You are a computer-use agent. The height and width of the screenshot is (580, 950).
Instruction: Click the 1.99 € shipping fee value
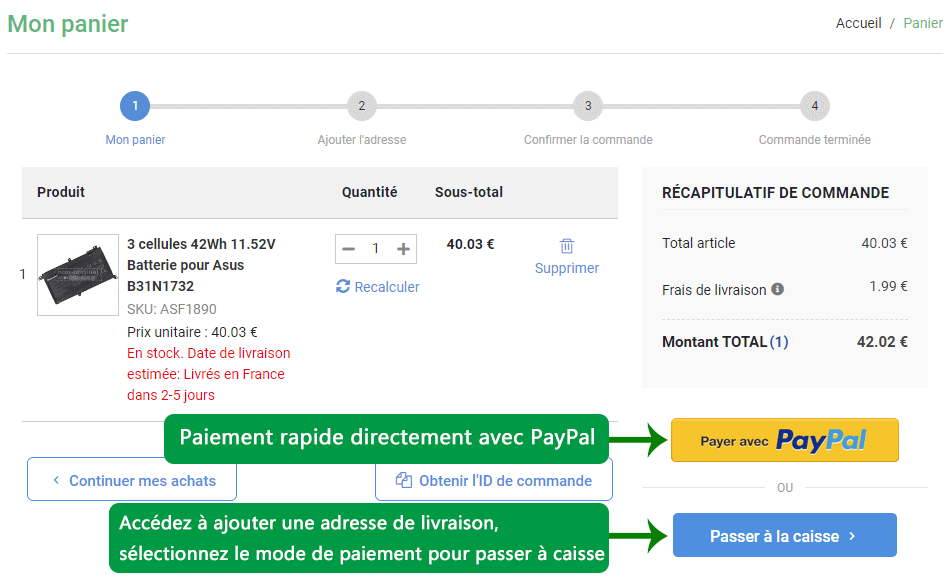pyautogui.click(x=889, y=286)
